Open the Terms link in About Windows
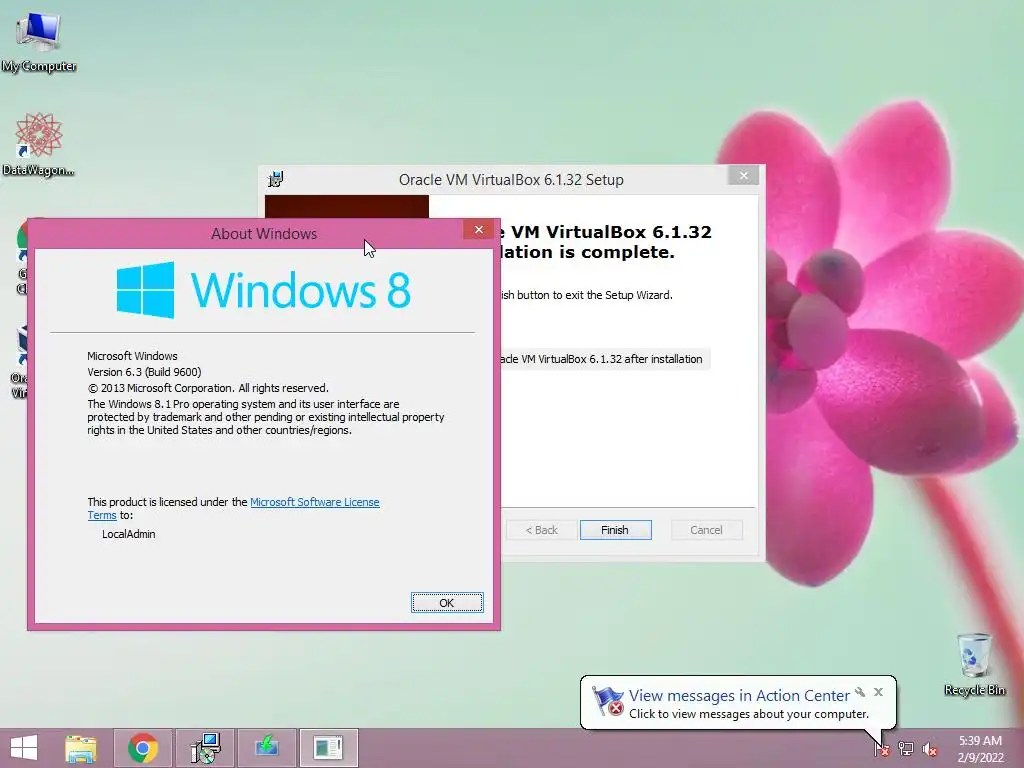Image resolution: width=1024 pixels, height=768 pixels. pos(102,515)
